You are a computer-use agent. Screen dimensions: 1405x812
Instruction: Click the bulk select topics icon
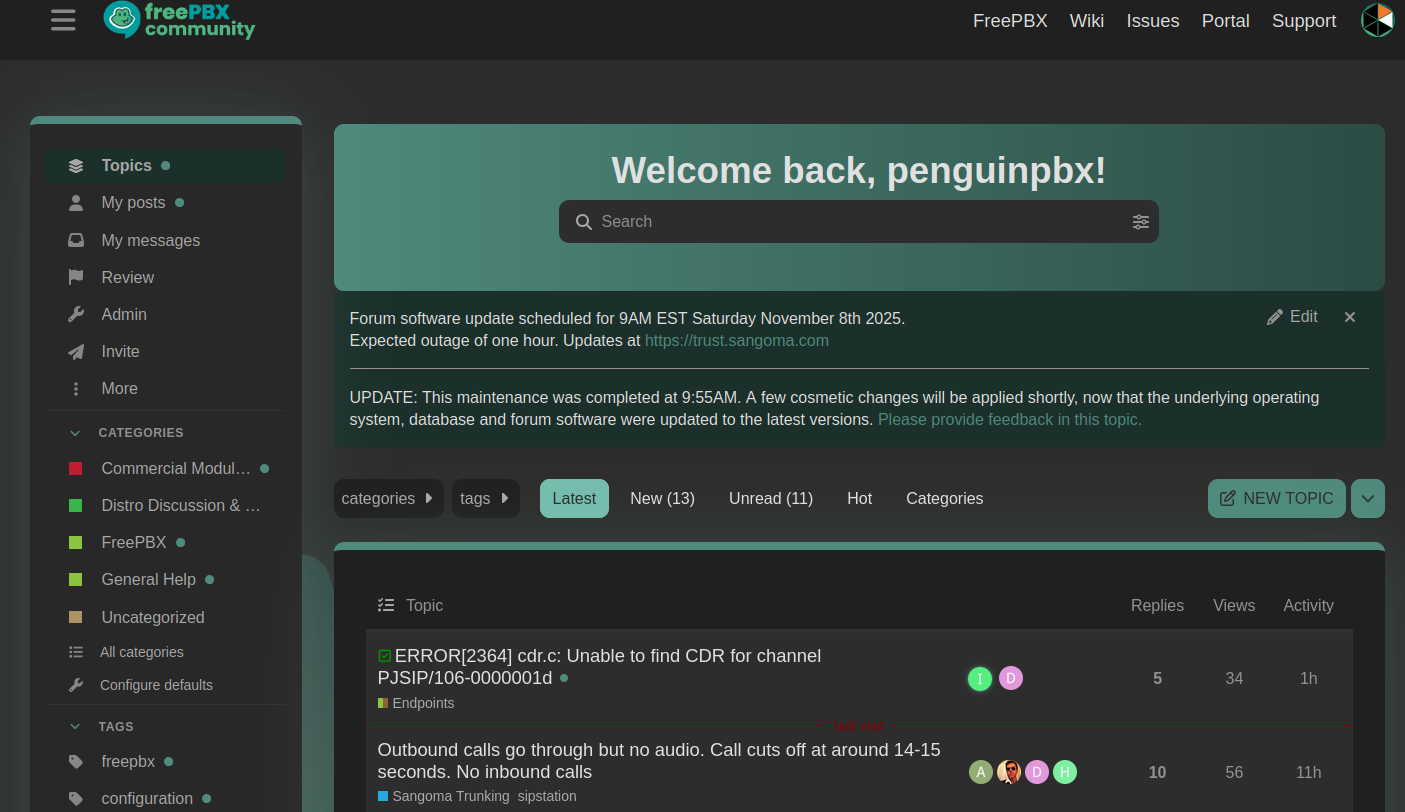[x=386, y=605]
